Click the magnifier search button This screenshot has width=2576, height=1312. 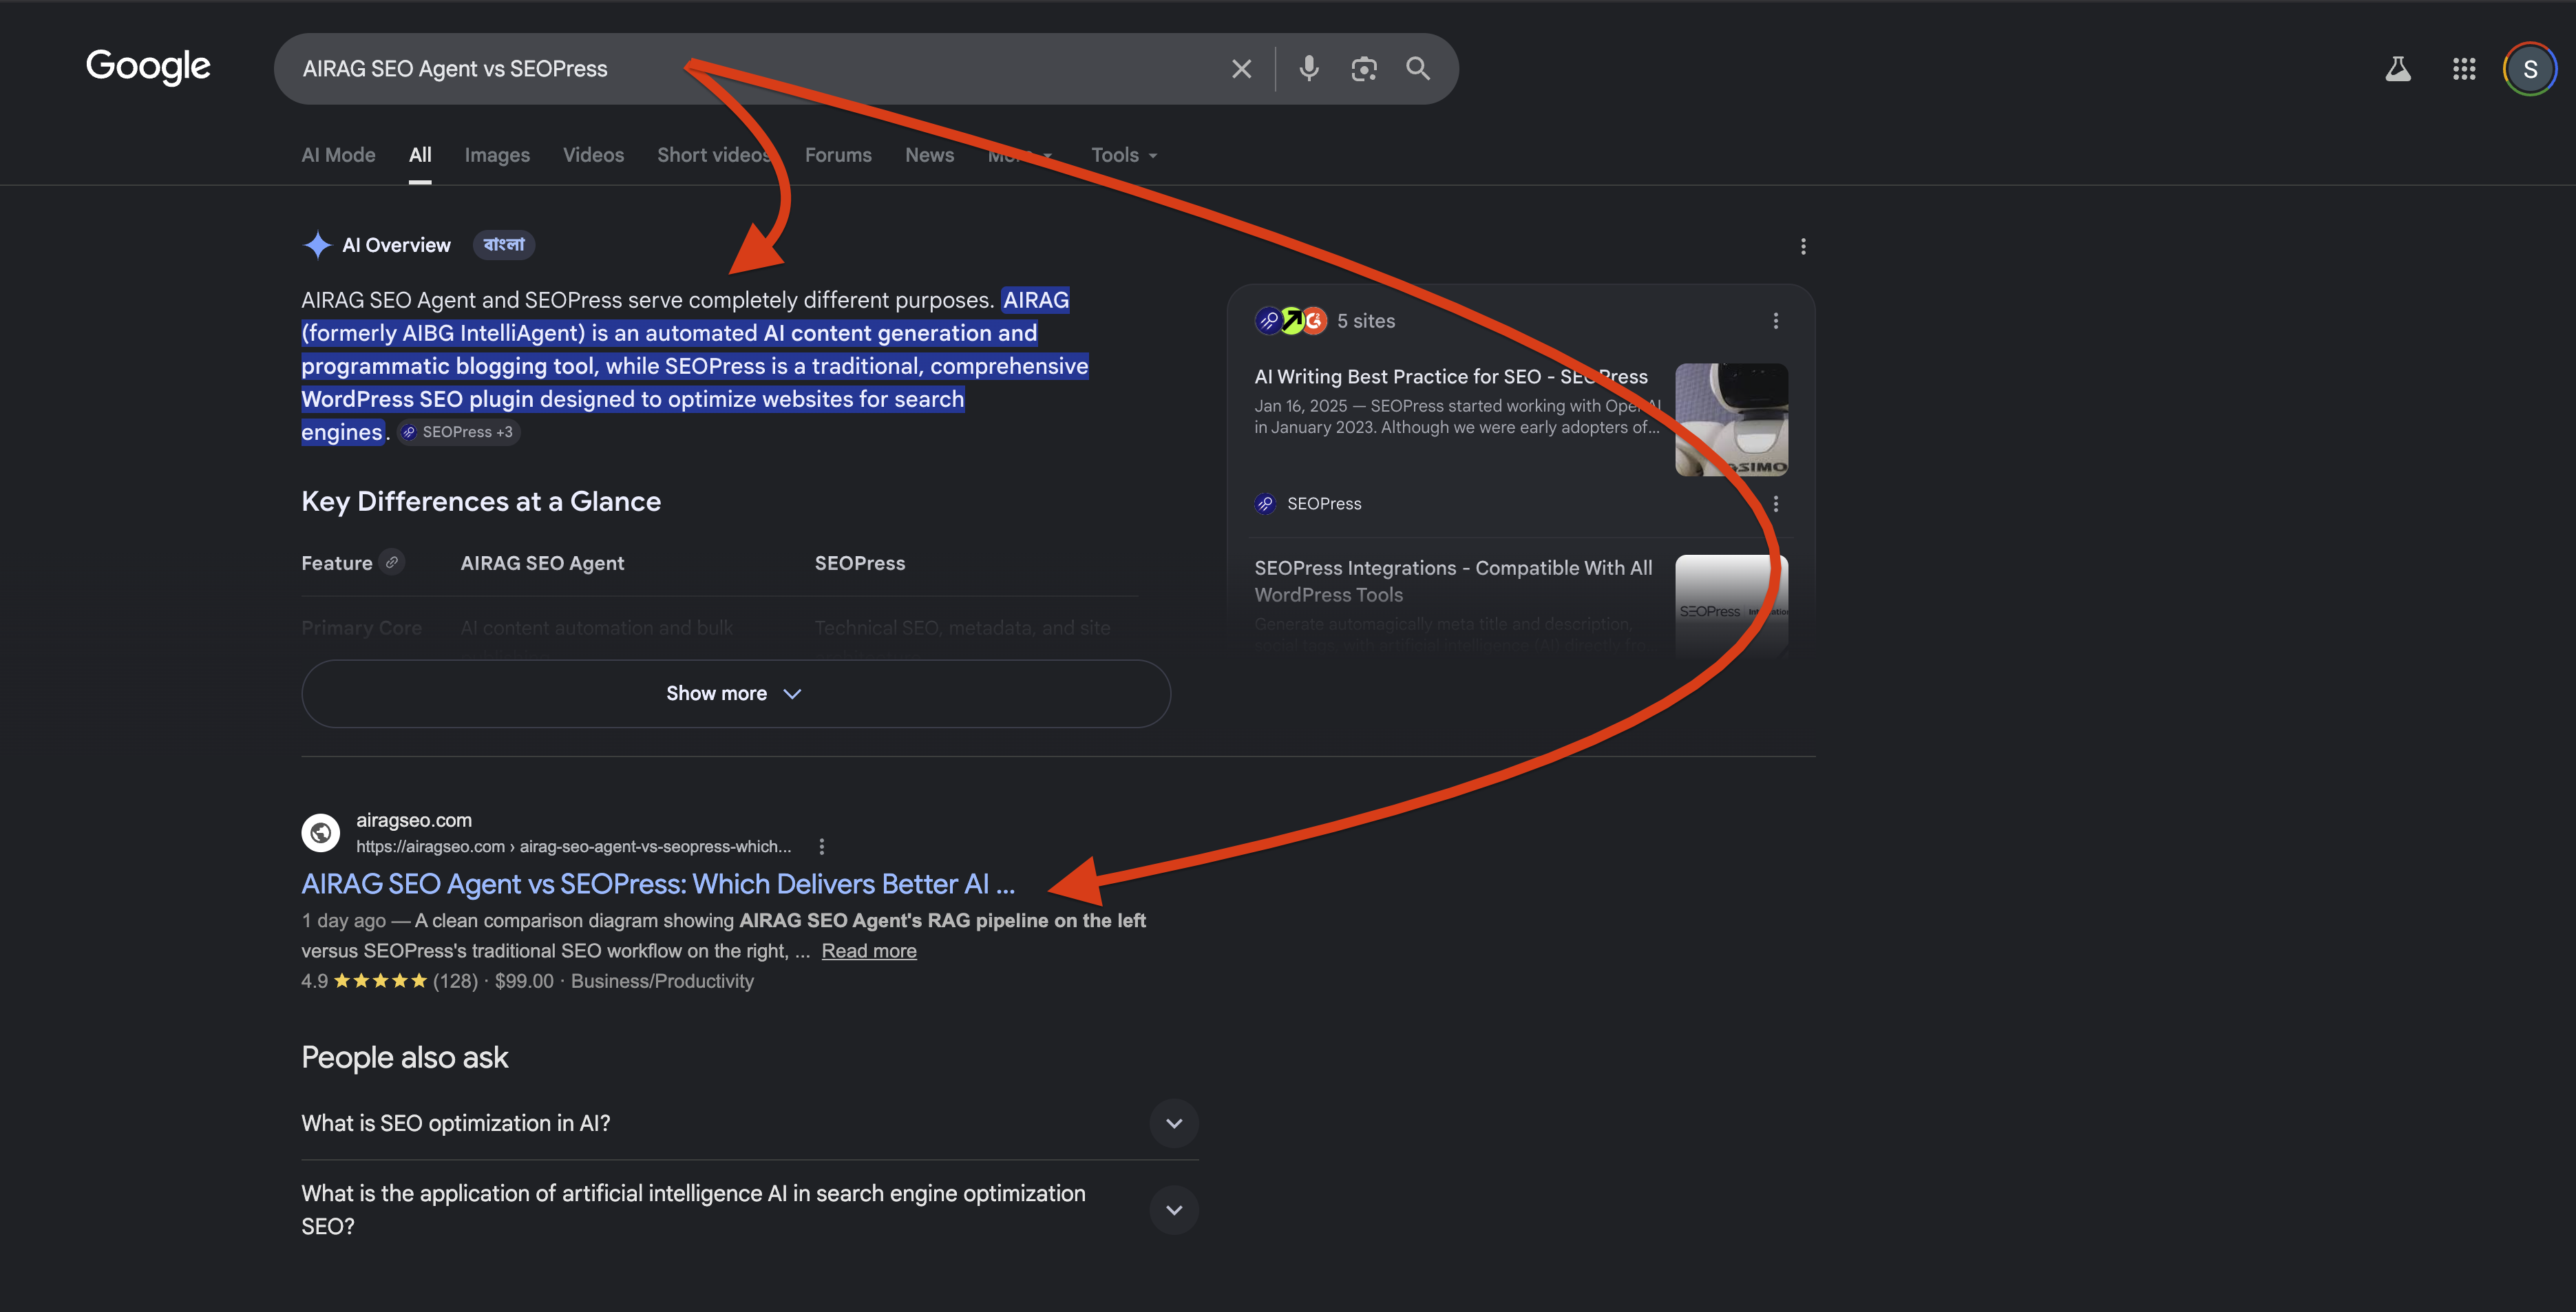pos(1418,69)
